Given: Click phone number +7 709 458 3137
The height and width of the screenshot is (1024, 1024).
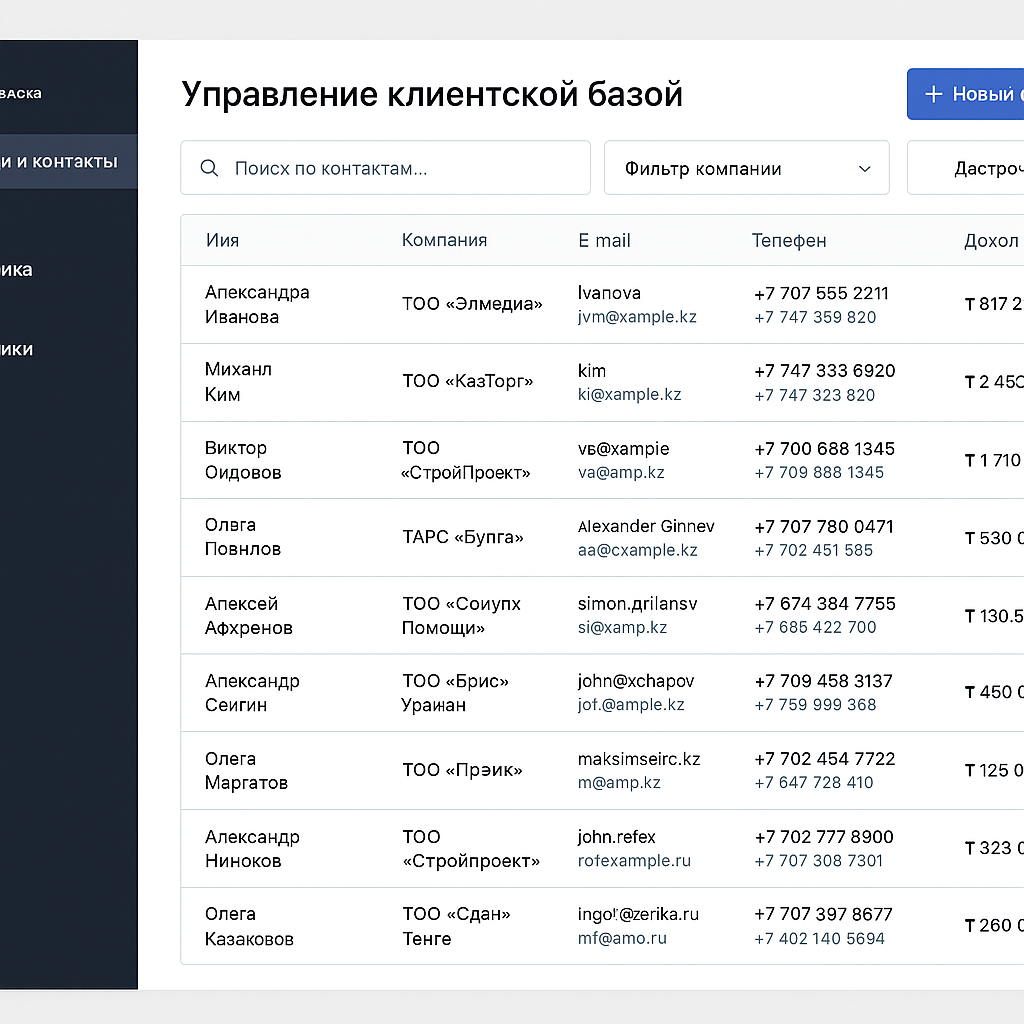Looking at the screenshot, I should click(x=824, y=681).
